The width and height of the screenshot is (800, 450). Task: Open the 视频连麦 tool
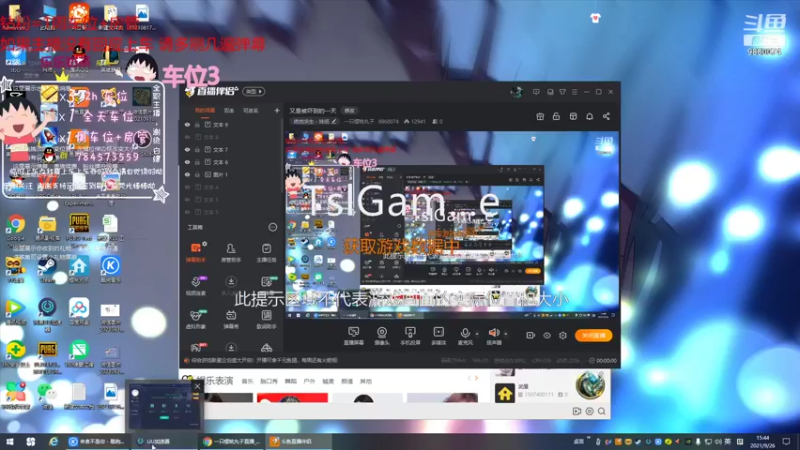click(195, 286)
